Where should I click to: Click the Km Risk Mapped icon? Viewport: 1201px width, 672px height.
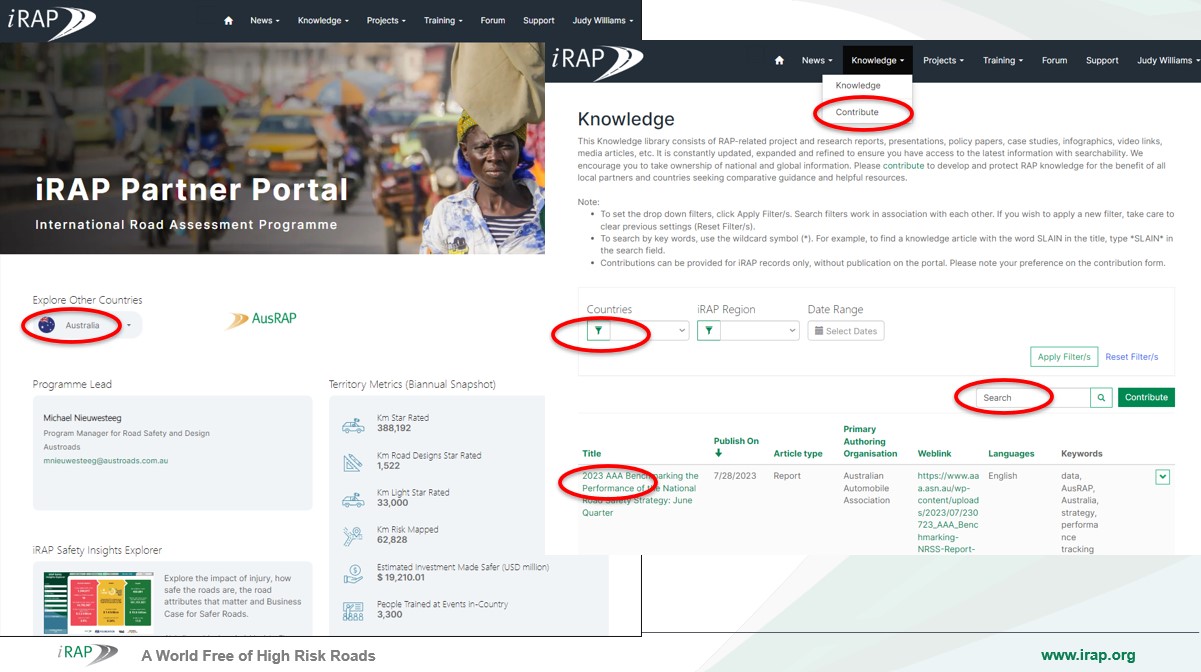coord(353,536)
